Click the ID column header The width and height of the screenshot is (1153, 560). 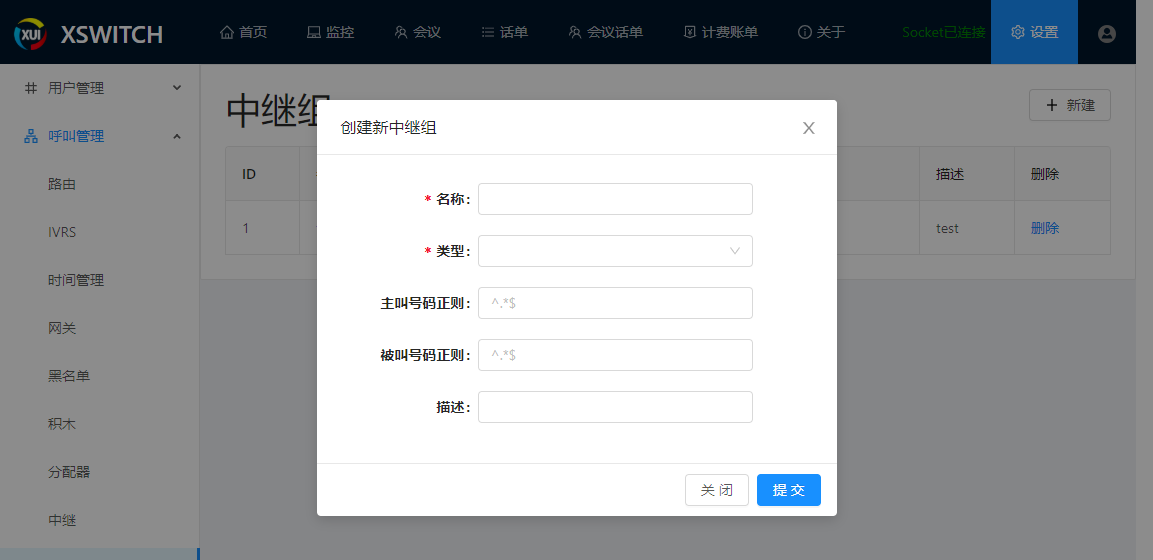click(249, 174)
